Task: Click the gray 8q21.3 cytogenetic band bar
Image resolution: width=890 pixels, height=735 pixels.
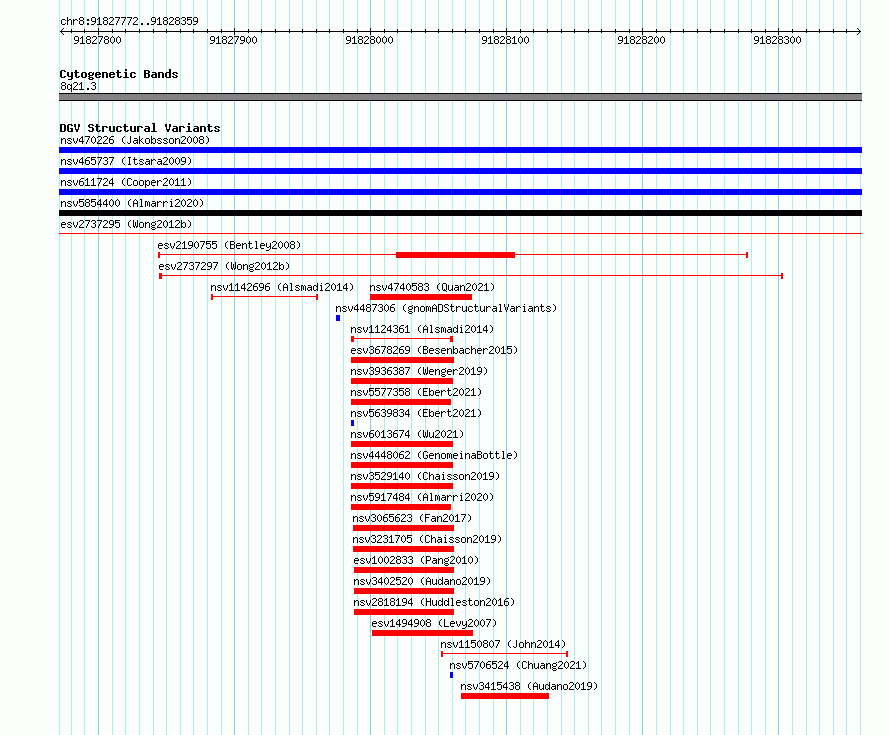Action: (460, 97)
